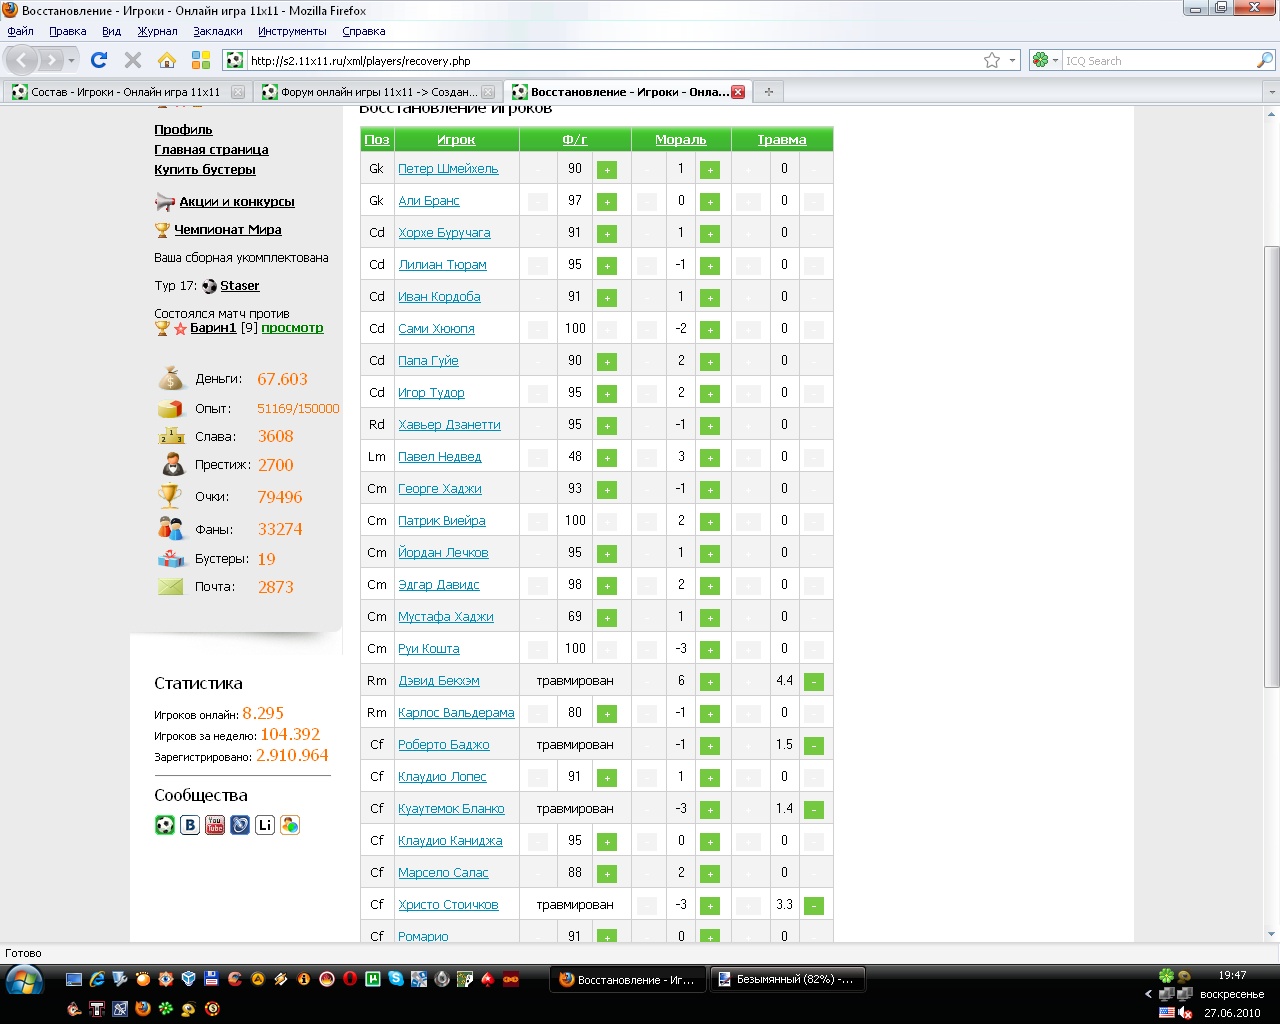
Task: Click the просмотр match link
Action: pyautogui.click(x=292, y=328)
